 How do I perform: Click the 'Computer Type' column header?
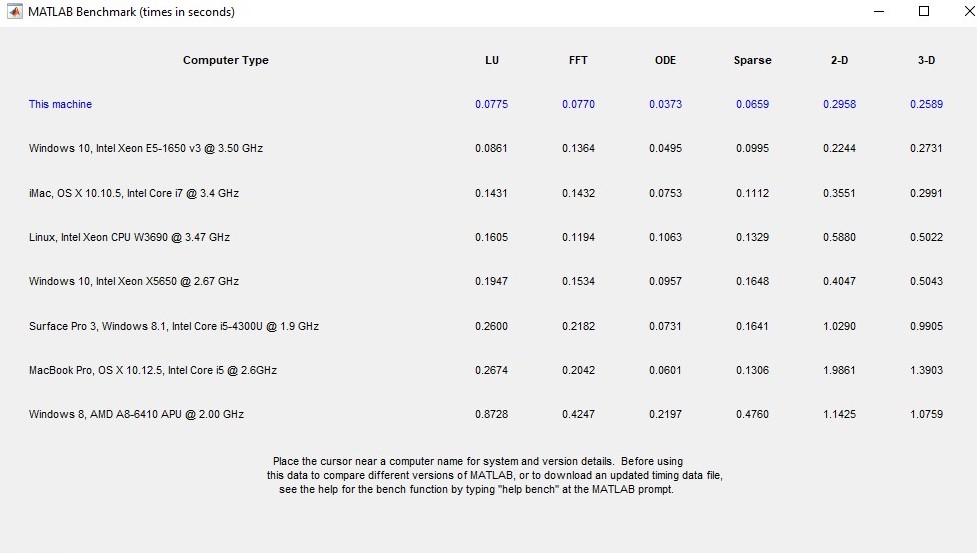(x=225, y=60)
